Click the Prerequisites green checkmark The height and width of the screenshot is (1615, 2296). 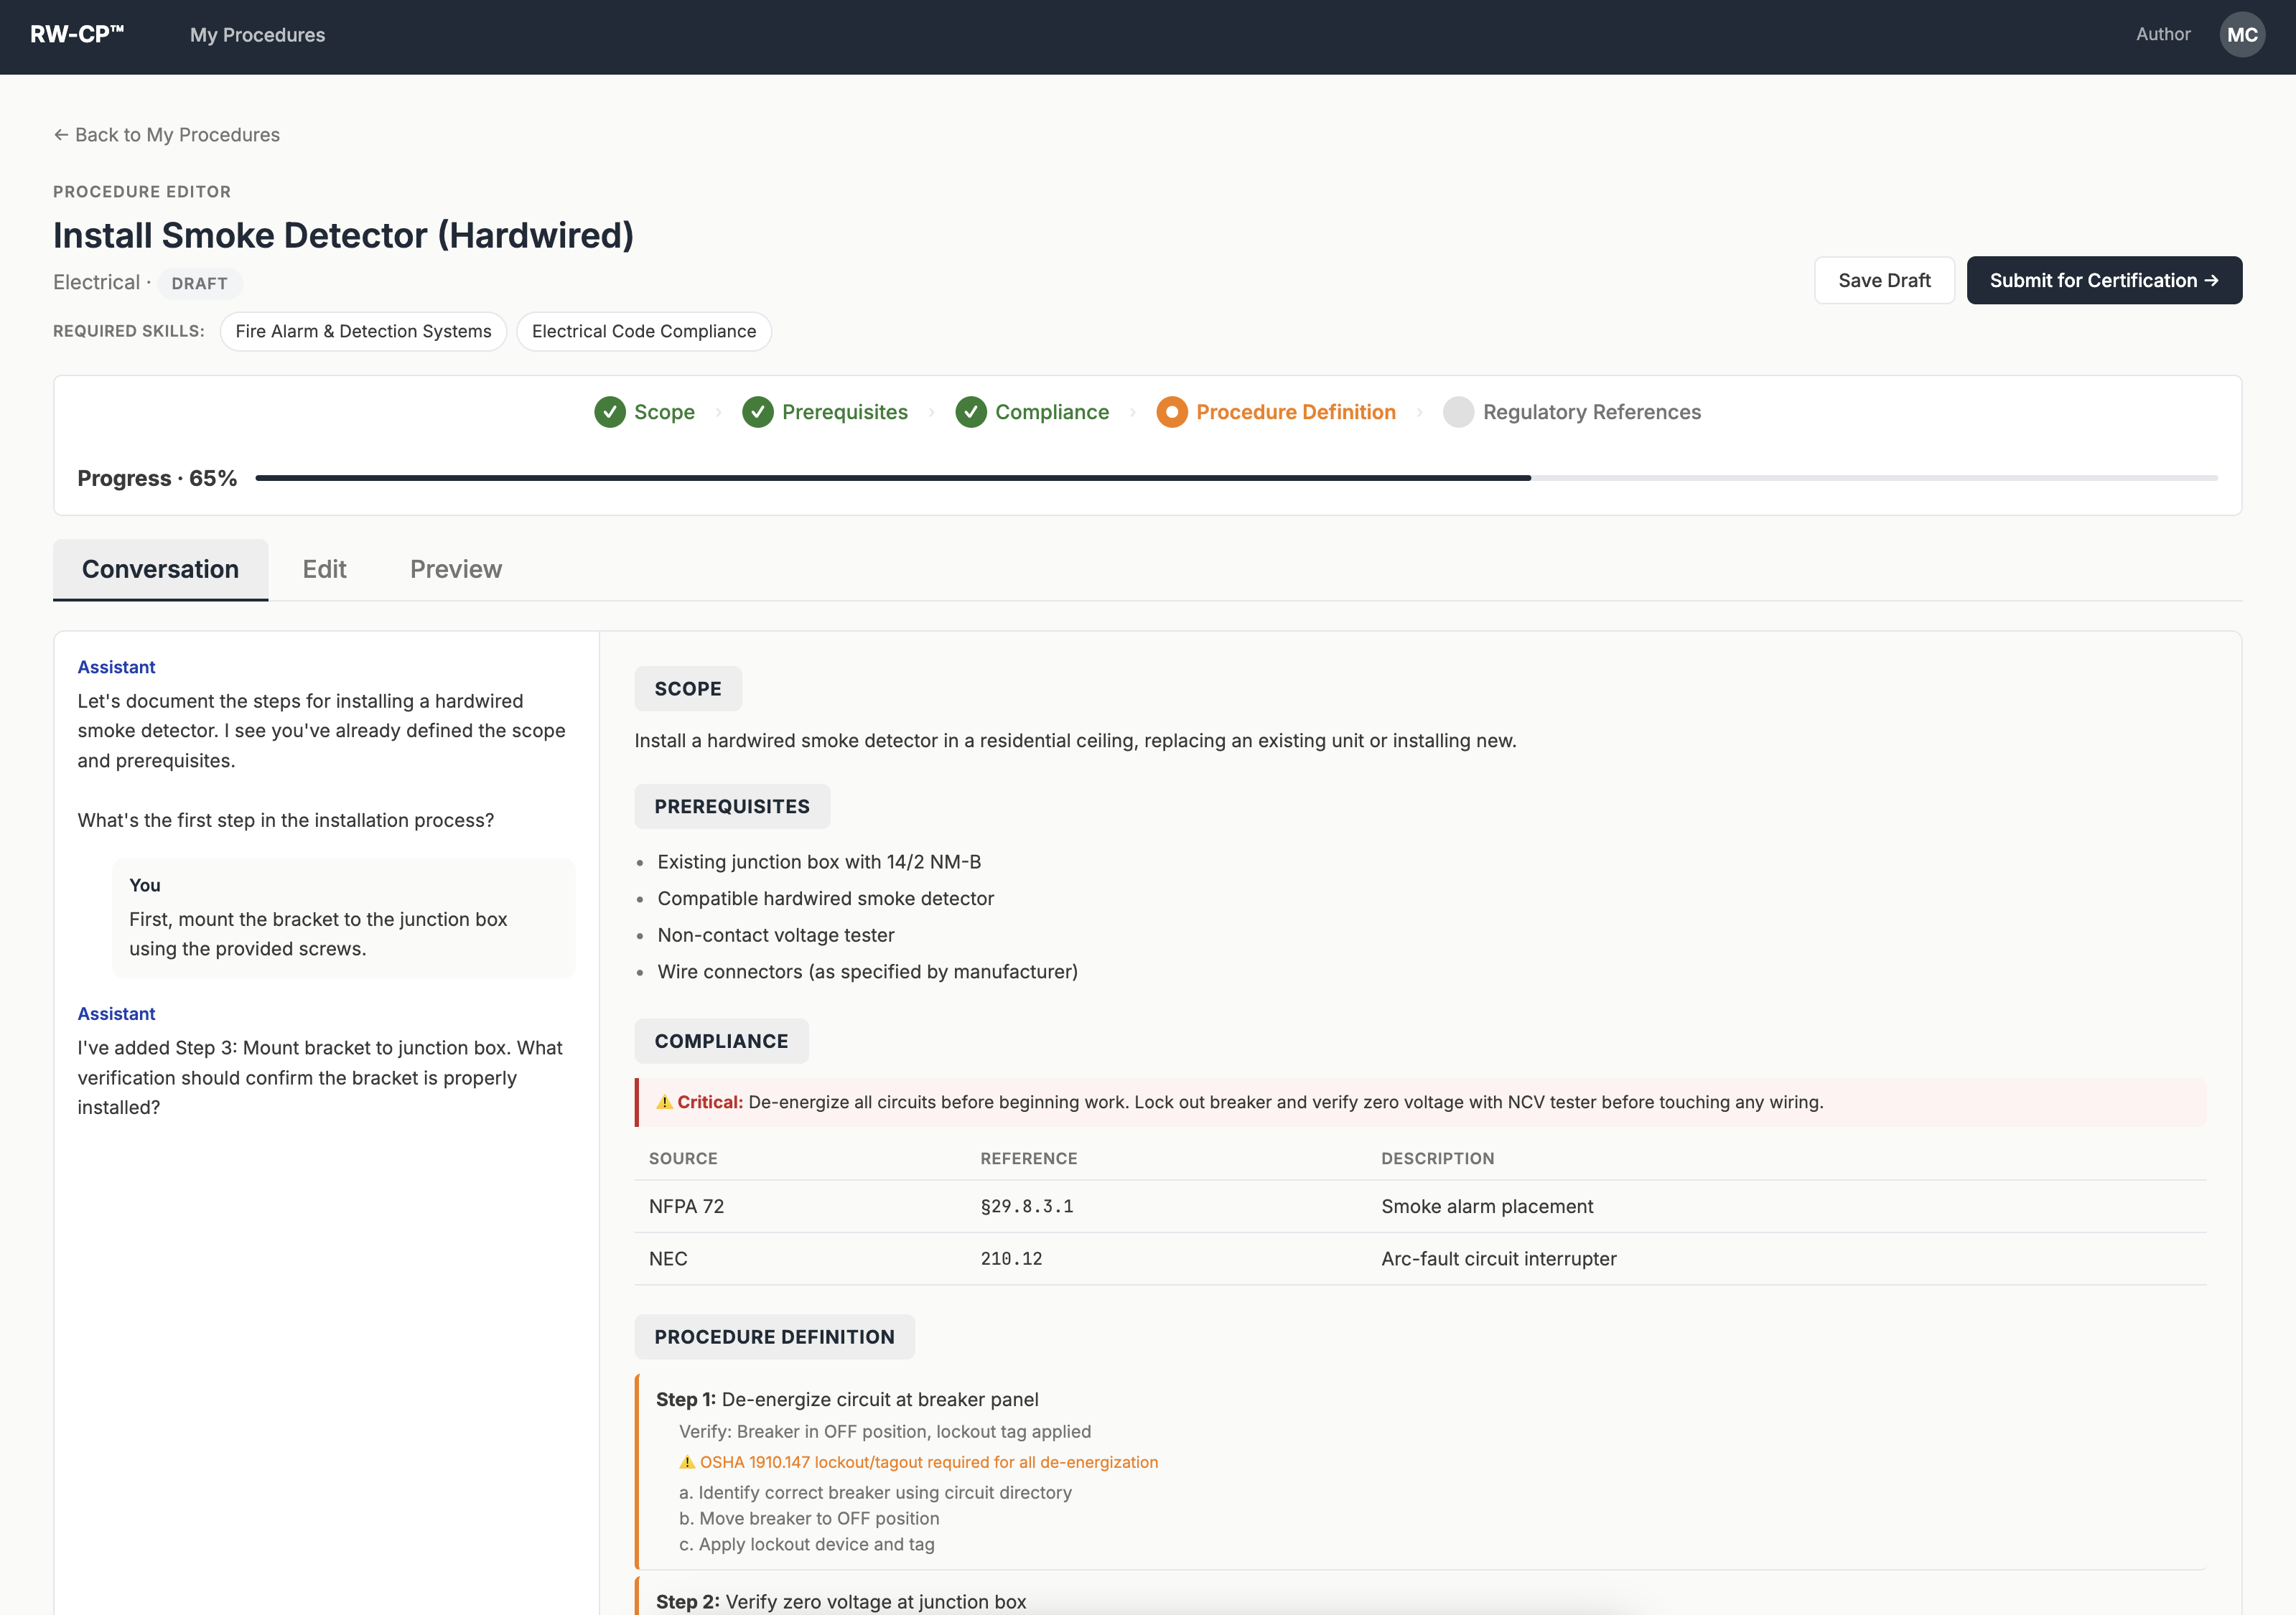pos(760,412)
